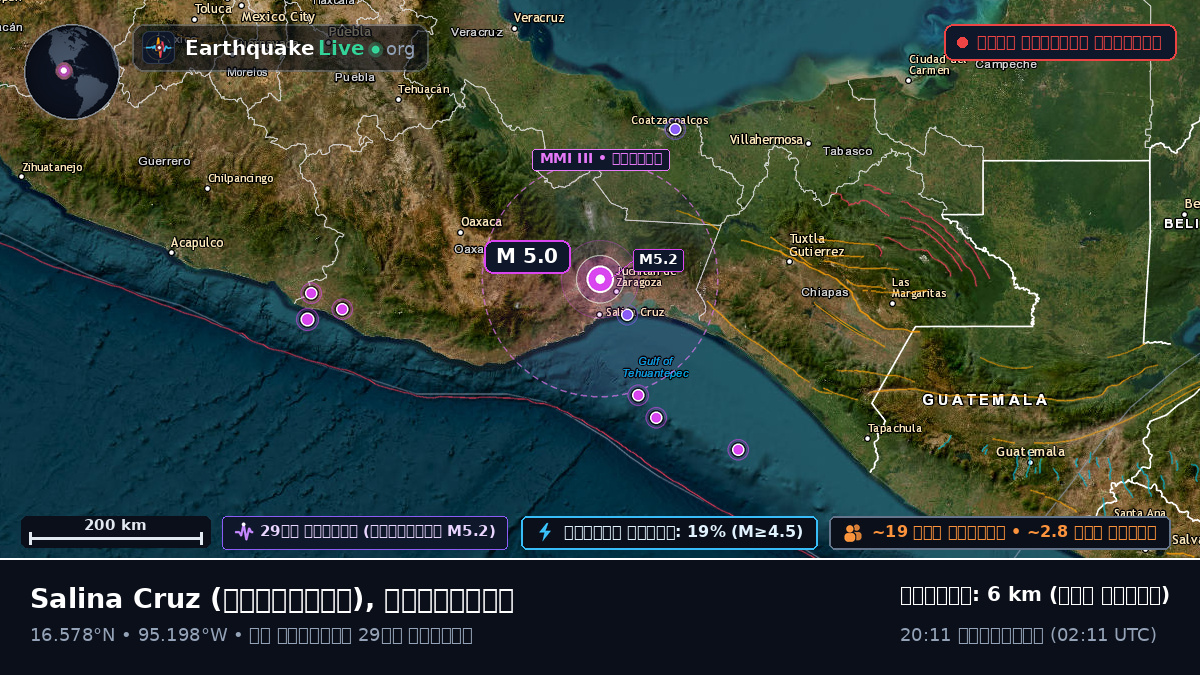The width and height of the screenshot is (1200, 675).
Task: Click the Villahermosa city label
Action: [766, 139]
